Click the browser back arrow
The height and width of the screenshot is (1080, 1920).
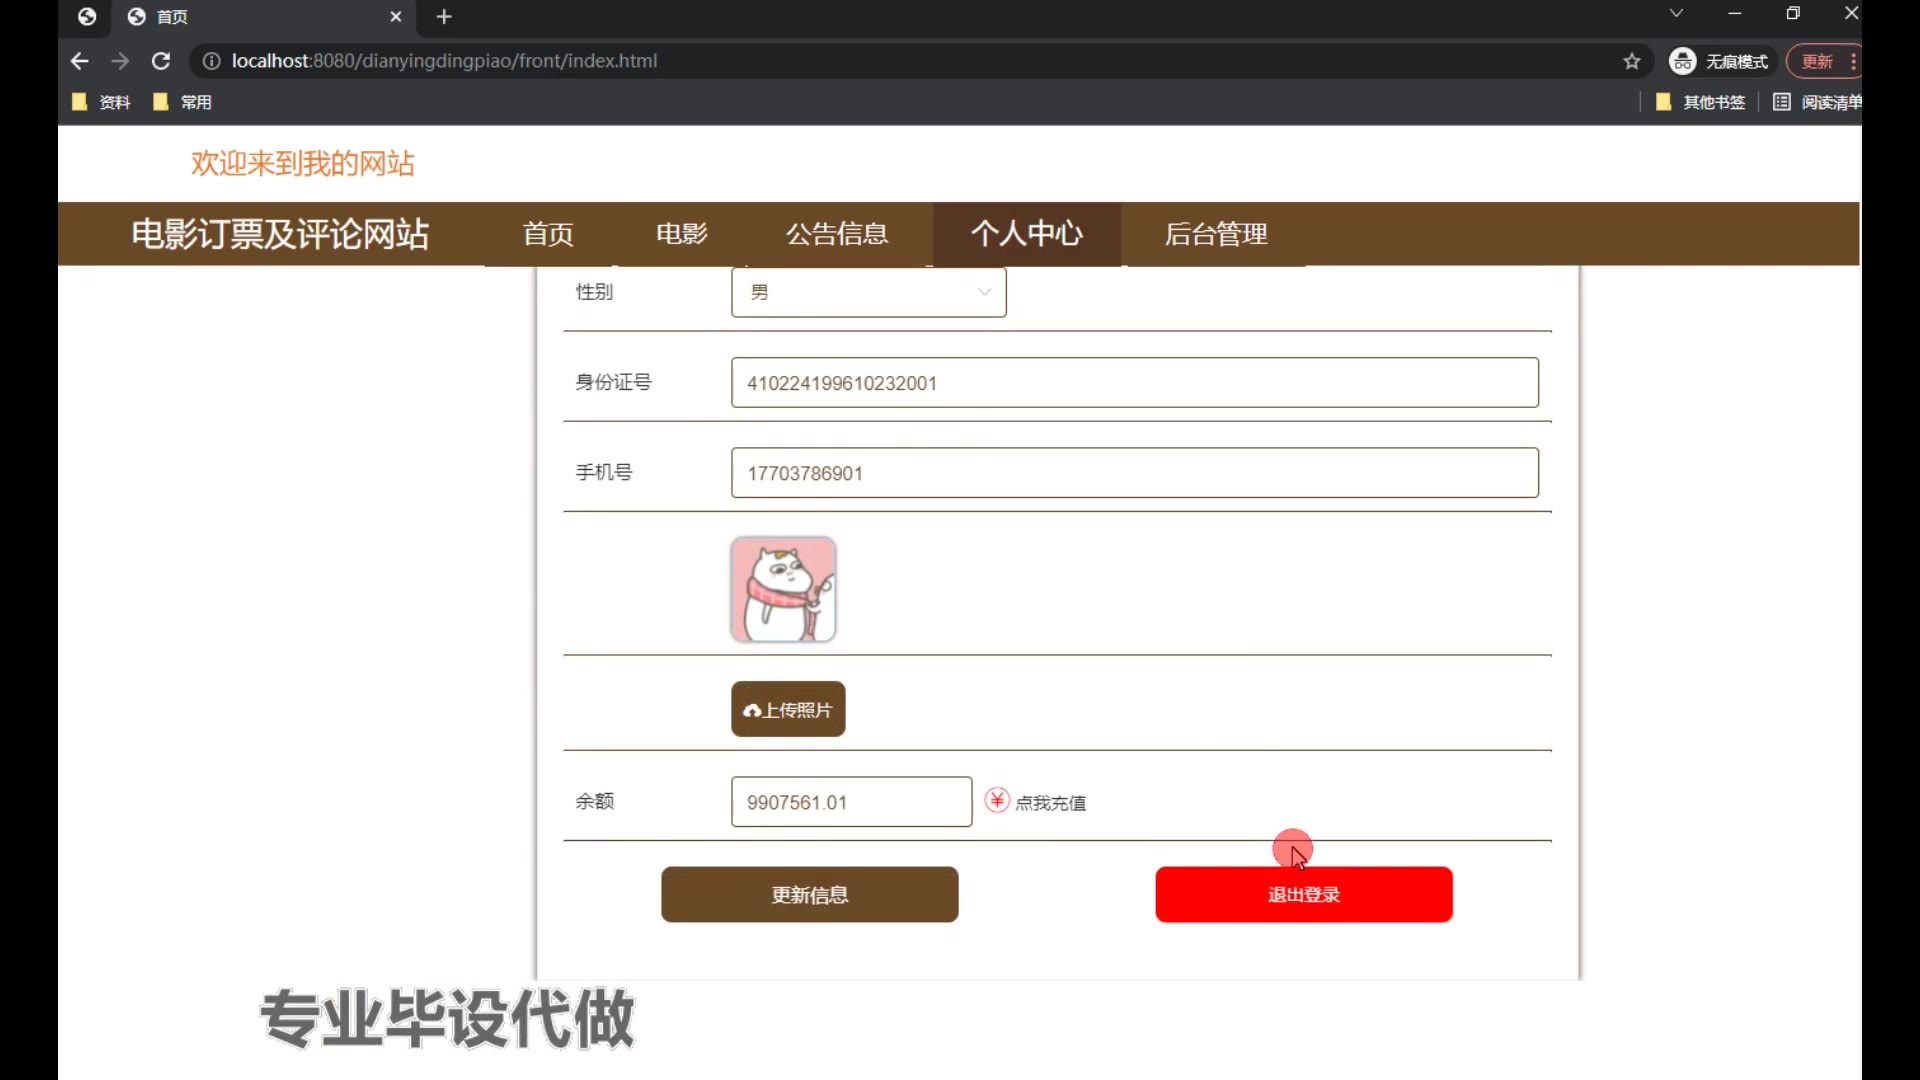(x=80, y=61)
